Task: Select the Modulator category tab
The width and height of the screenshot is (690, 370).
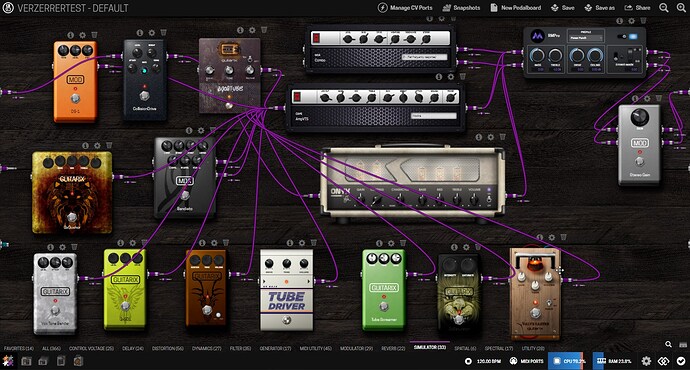Action: [356, 348]
